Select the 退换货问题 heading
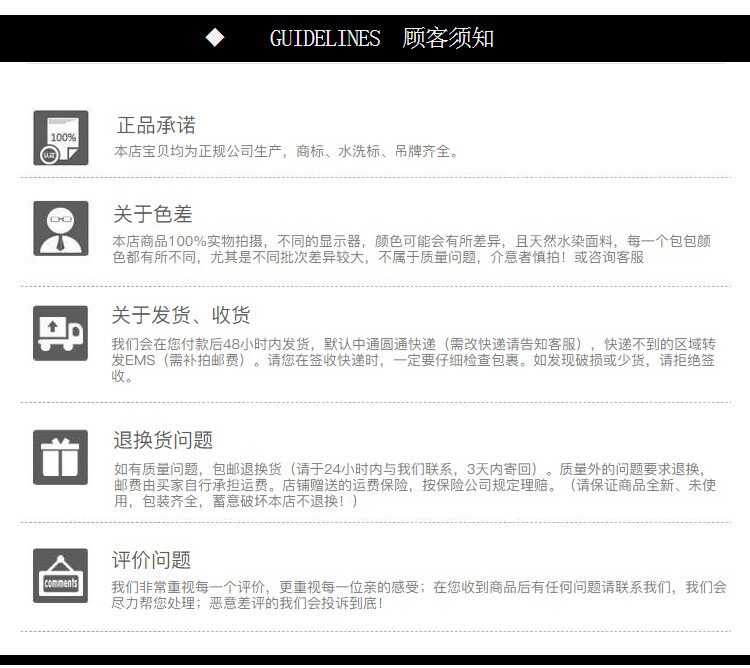750x668 pixels. pyautogui.click(x=163, y=440)
